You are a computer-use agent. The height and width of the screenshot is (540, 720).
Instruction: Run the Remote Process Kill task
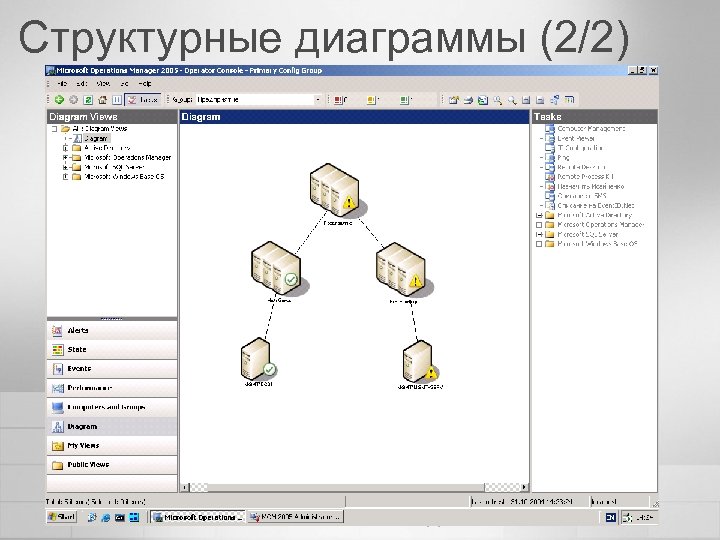click(x=585, y=177)
